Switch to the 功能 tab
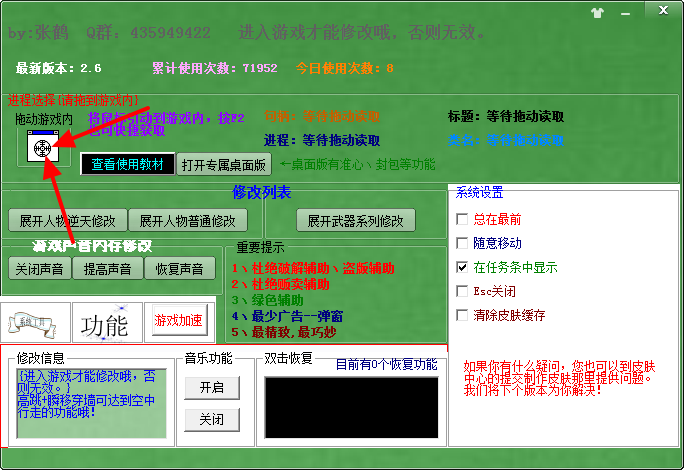The width and height of the screenshot is (684, 470). [107, 322]
